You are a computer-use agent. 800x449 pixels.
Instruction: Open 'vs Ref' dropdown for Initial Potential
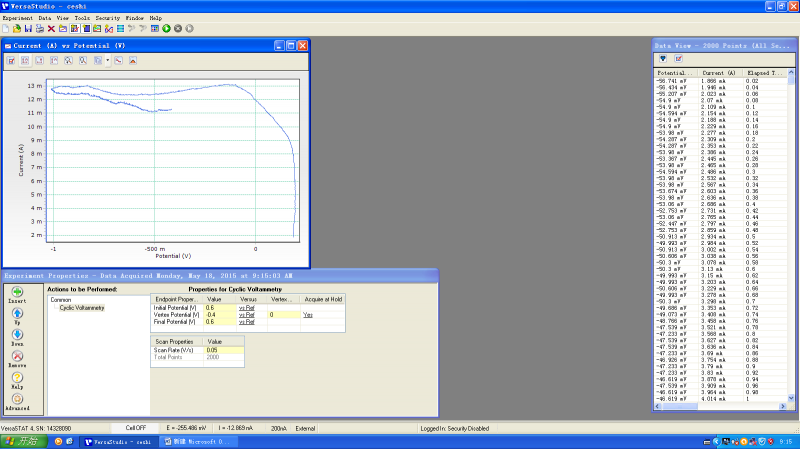[245, 307]
